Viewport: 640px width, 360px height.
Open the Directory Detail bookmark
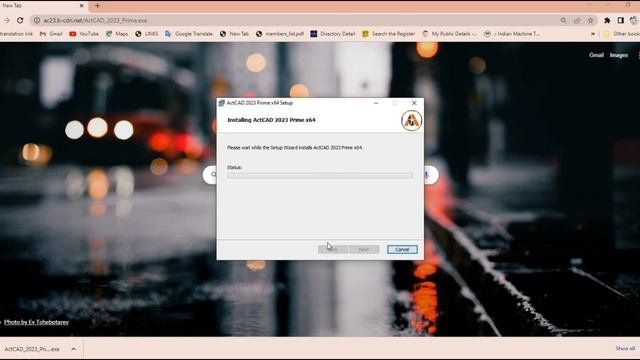(333, 34)
